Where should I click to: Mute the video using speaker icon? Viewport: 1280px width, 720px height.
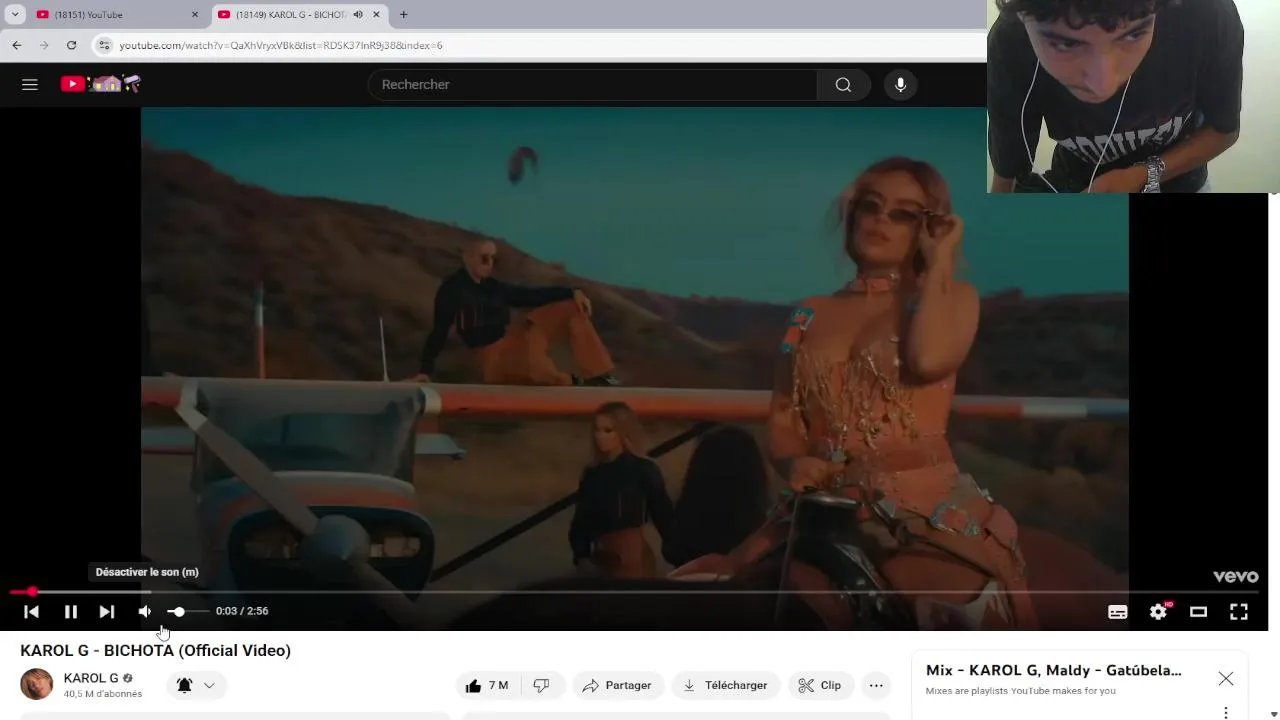[x=145, y=611]
